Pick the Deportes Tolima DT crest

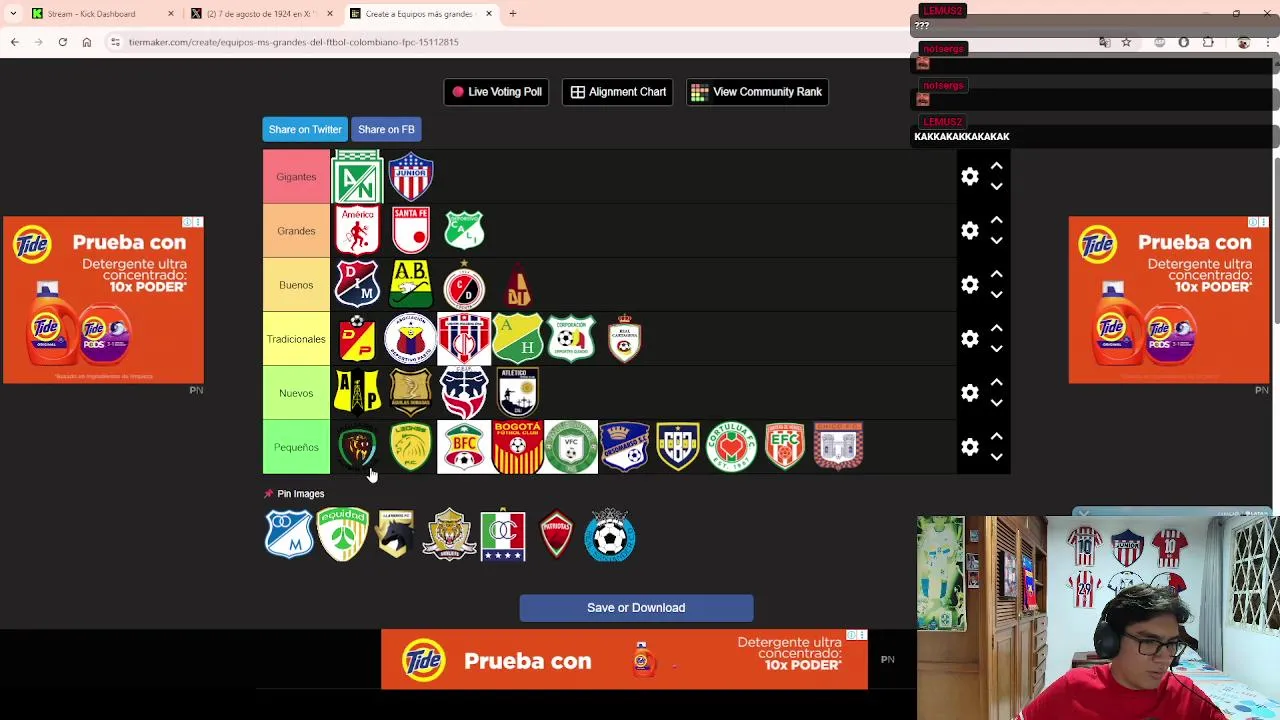(518, 285)
